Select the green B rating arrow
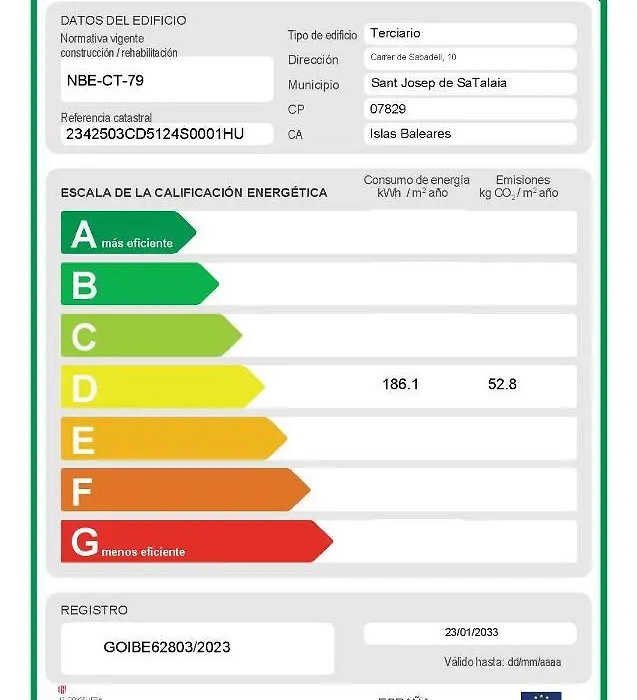637x700 pixels. coord(140,283)
